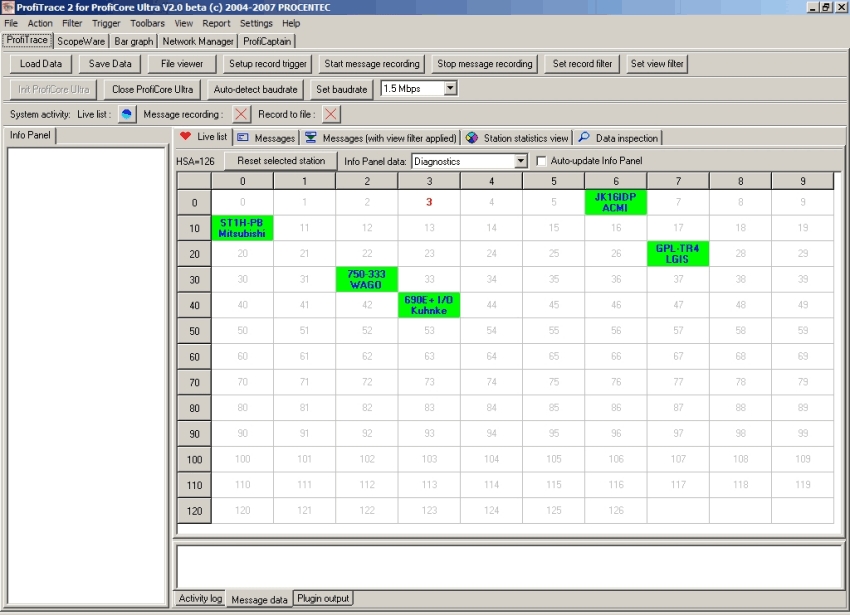Click the Message recording red X icon
The width and height of the screenshot is (850, 615).
click(241, 114)
